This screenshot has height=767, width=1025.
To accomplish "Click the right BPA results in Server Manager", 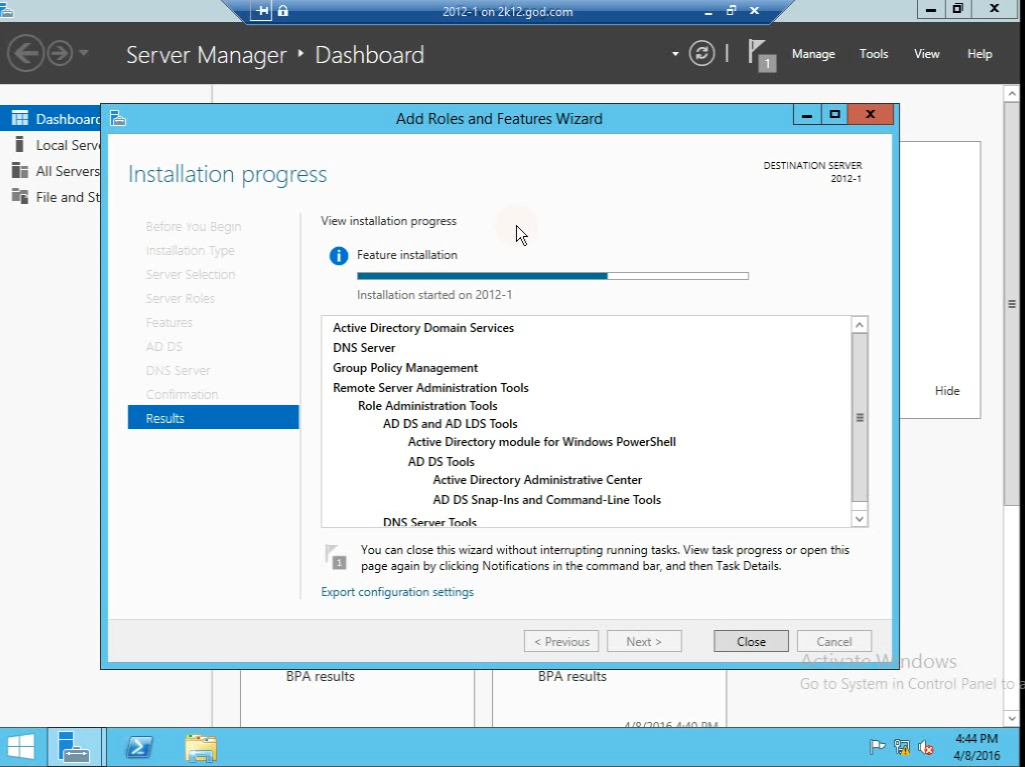I will coord(572,677).
